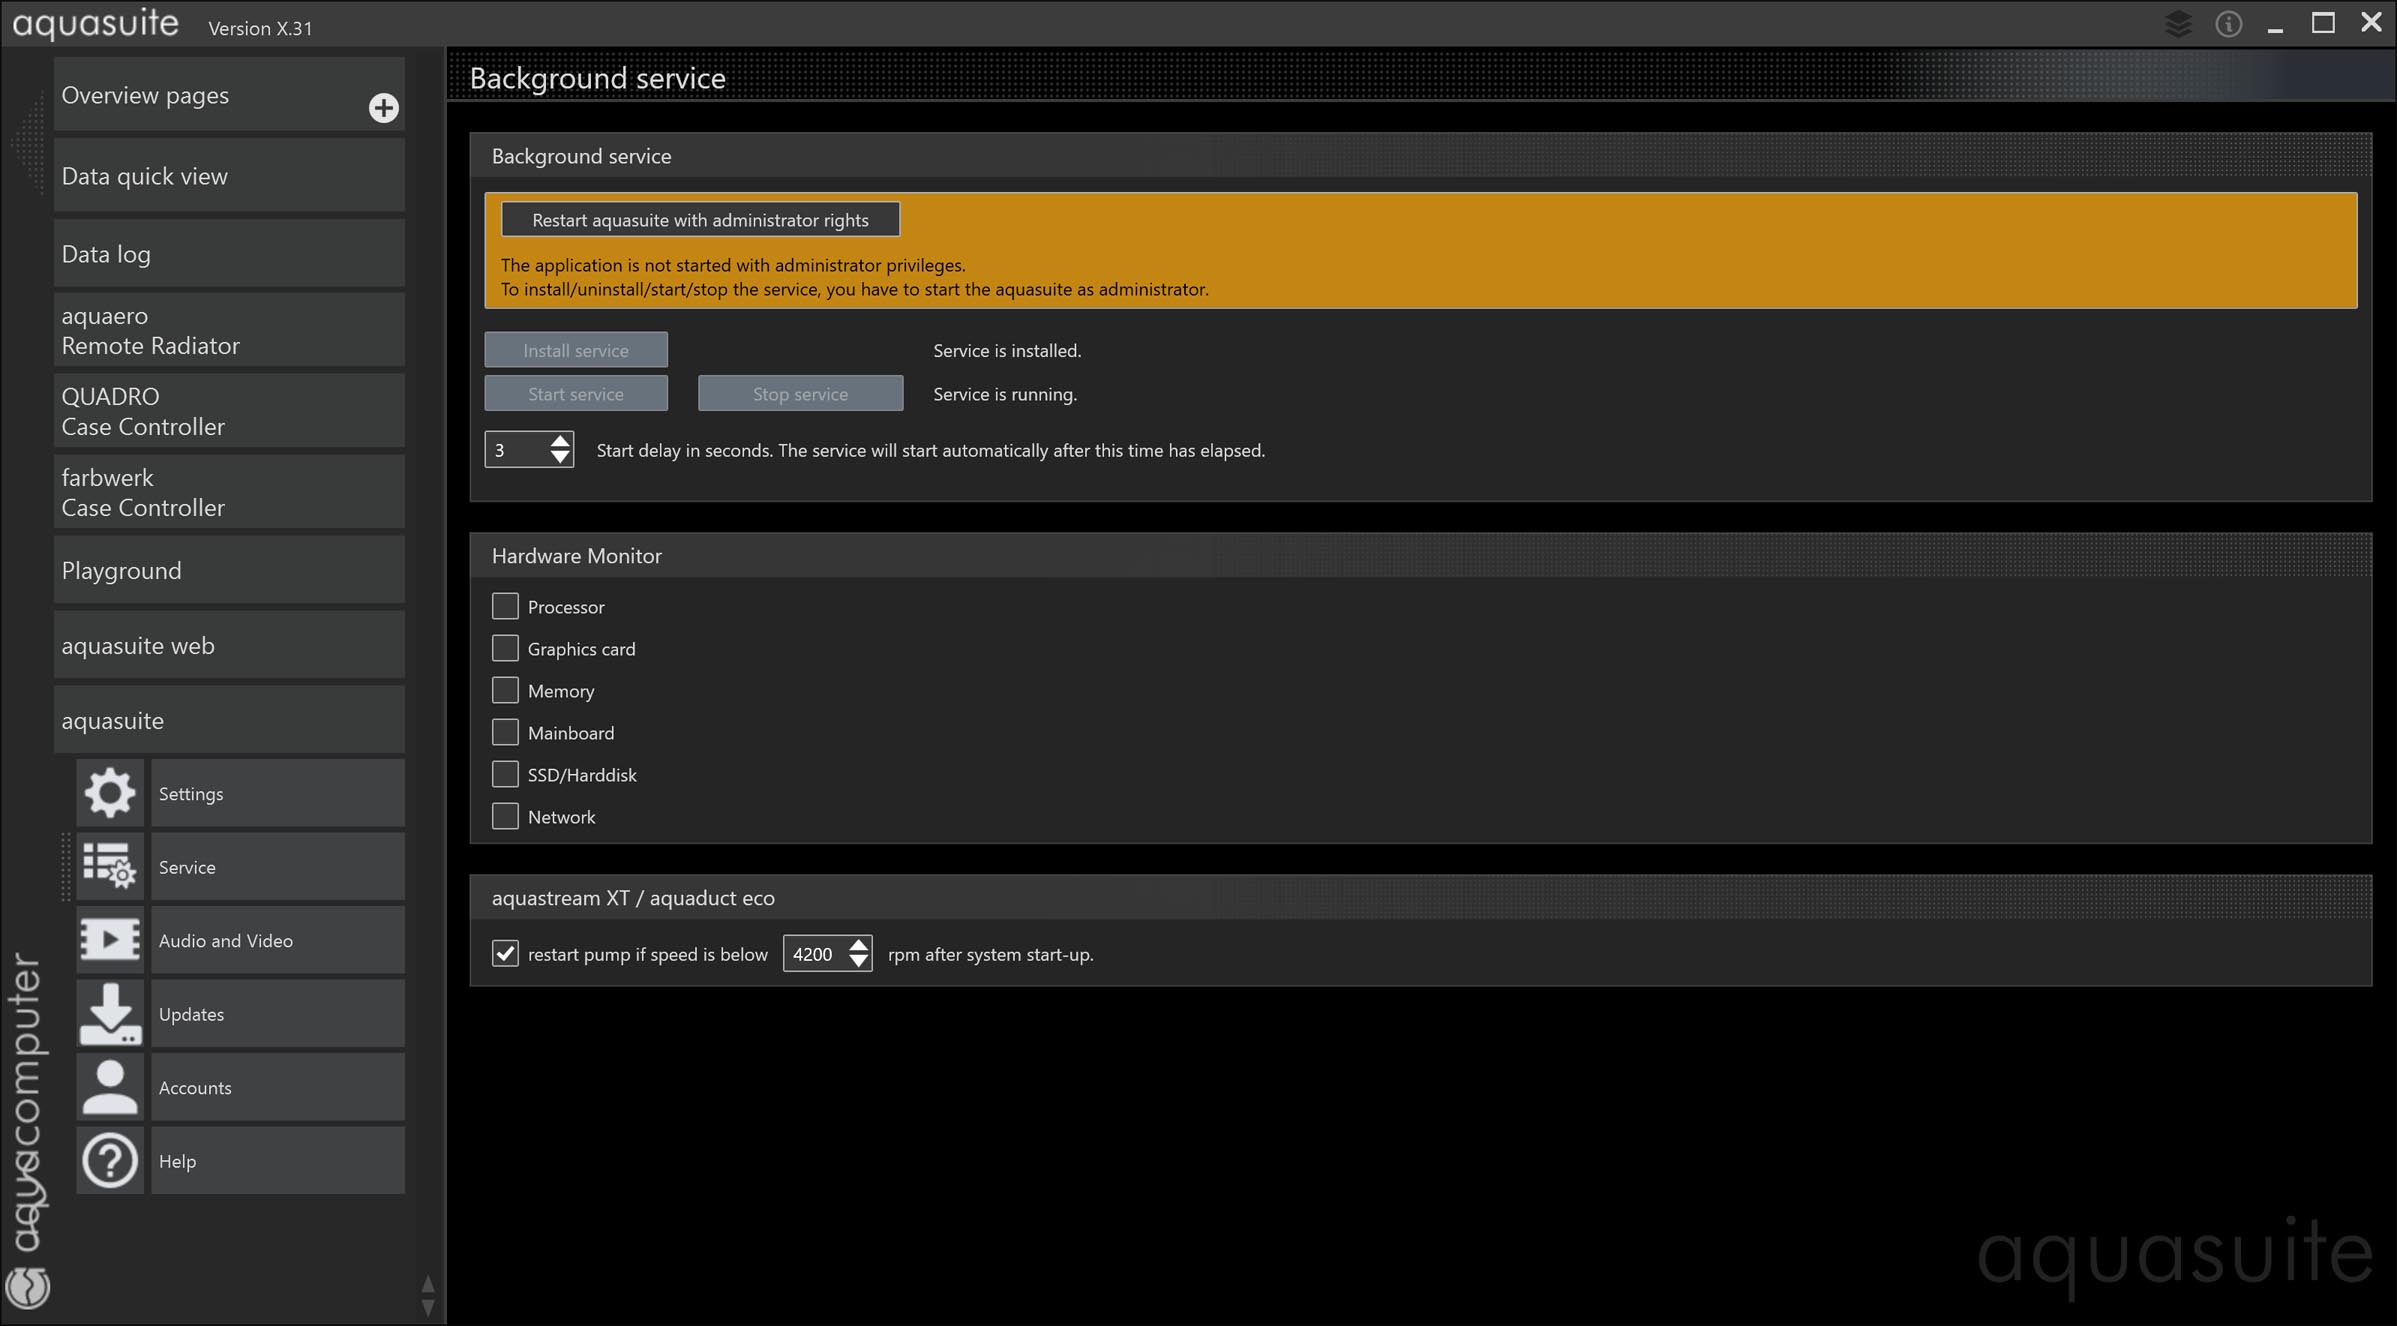Tick the Network monitor checkbox

[505, 817]
